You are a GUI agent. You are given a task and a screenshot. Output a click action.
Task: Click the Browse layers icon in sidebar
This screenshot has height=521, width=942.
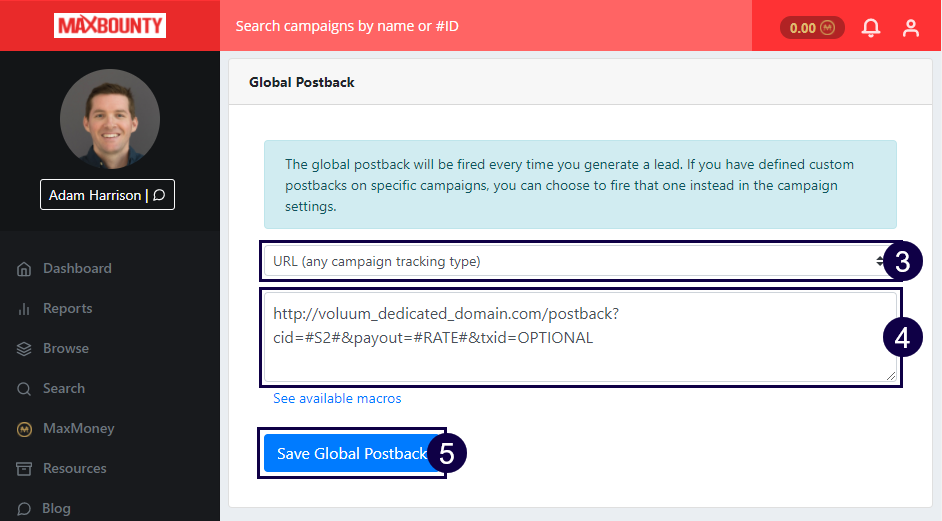(x=24, y=349)
